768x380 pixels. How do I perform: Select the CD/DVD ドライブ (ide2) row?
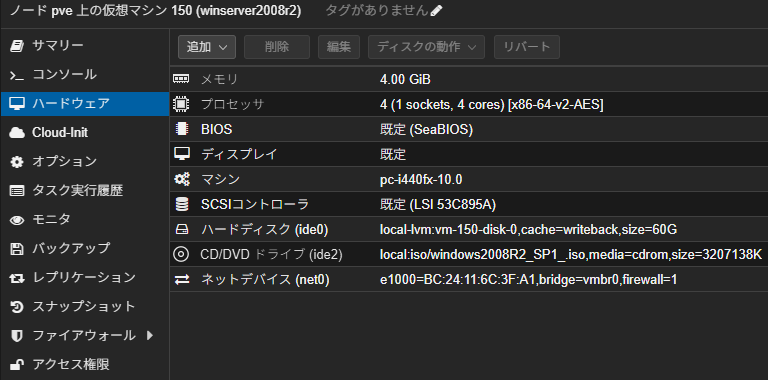pyautogui.click(x=469, y=254)
